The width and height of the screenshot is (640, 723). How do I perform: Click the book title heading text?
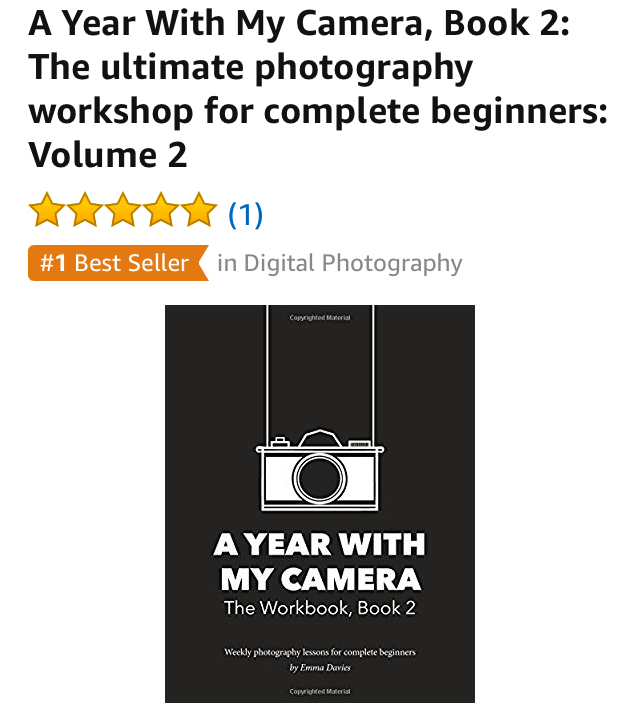pos(318,89)
